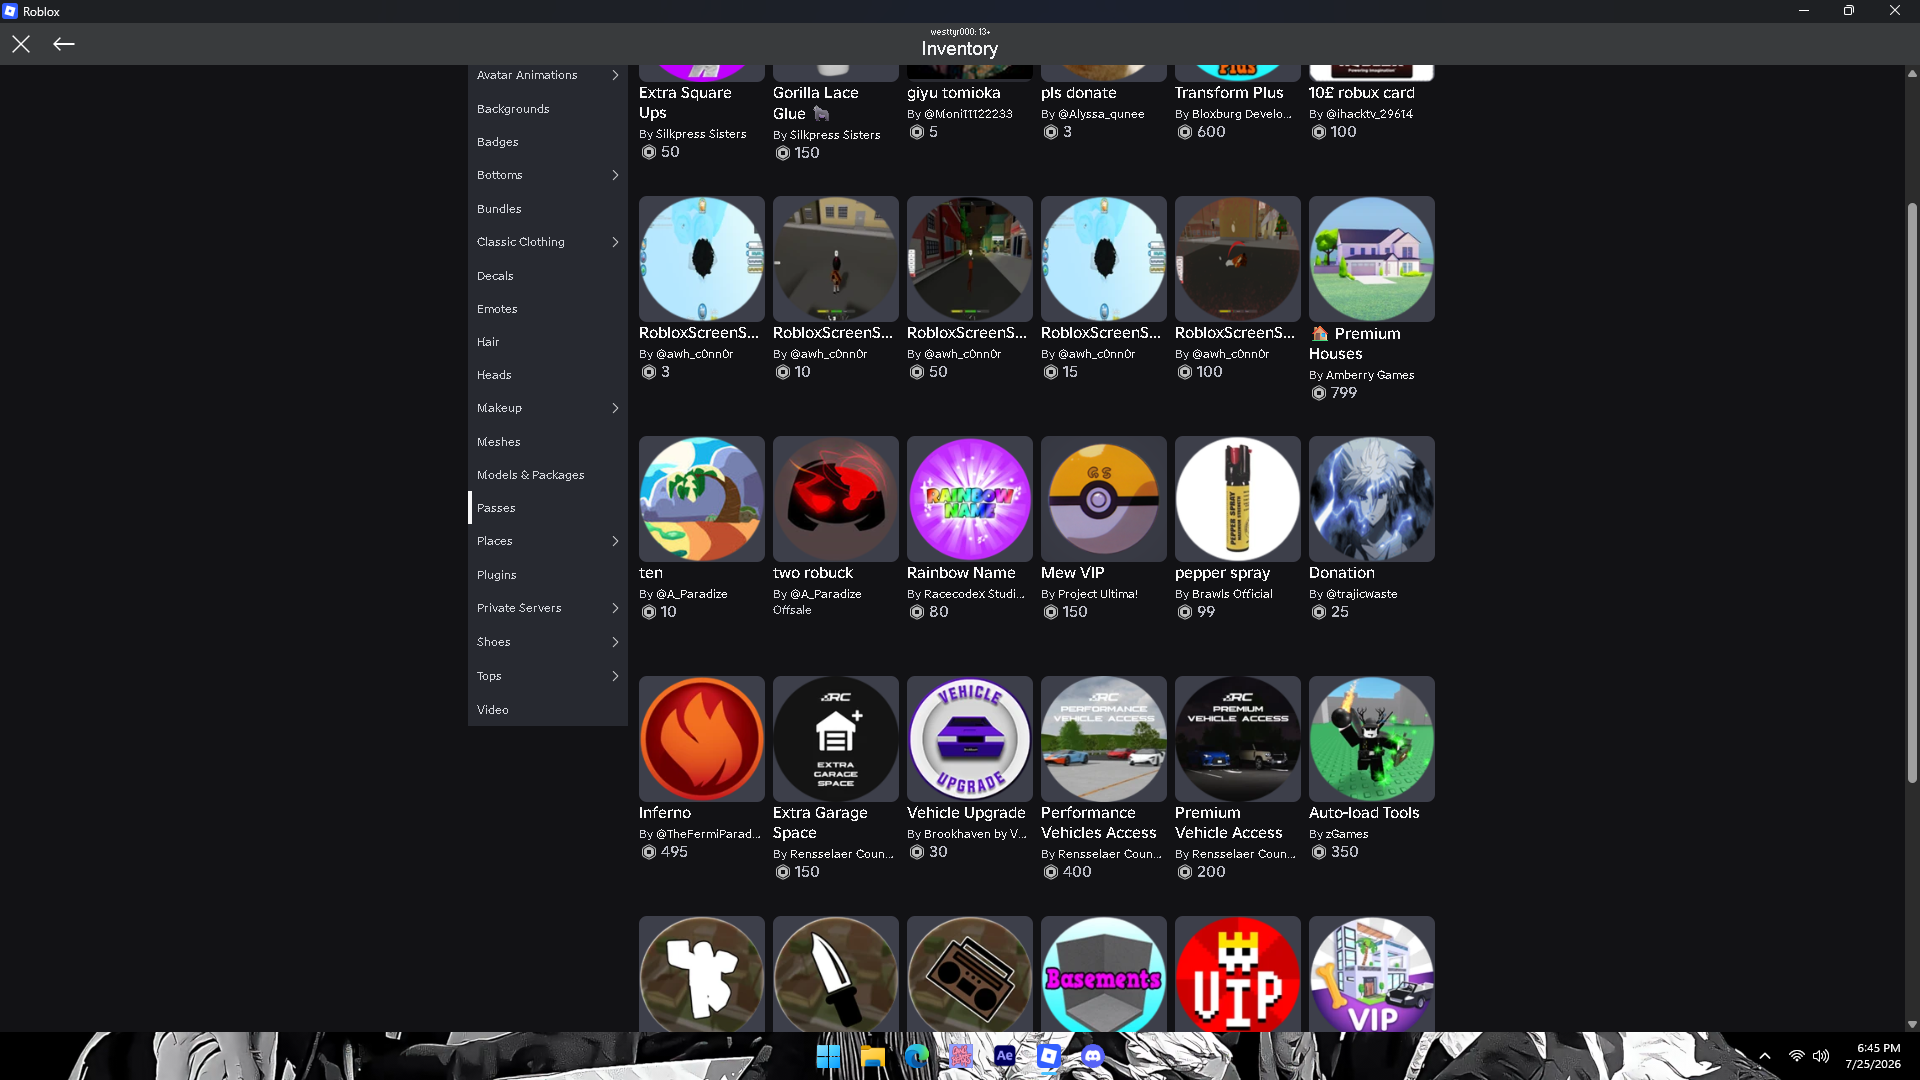This screenshot has width=1920, height=1080.
Task: Select the Badges category
Action: coord(547,142)
